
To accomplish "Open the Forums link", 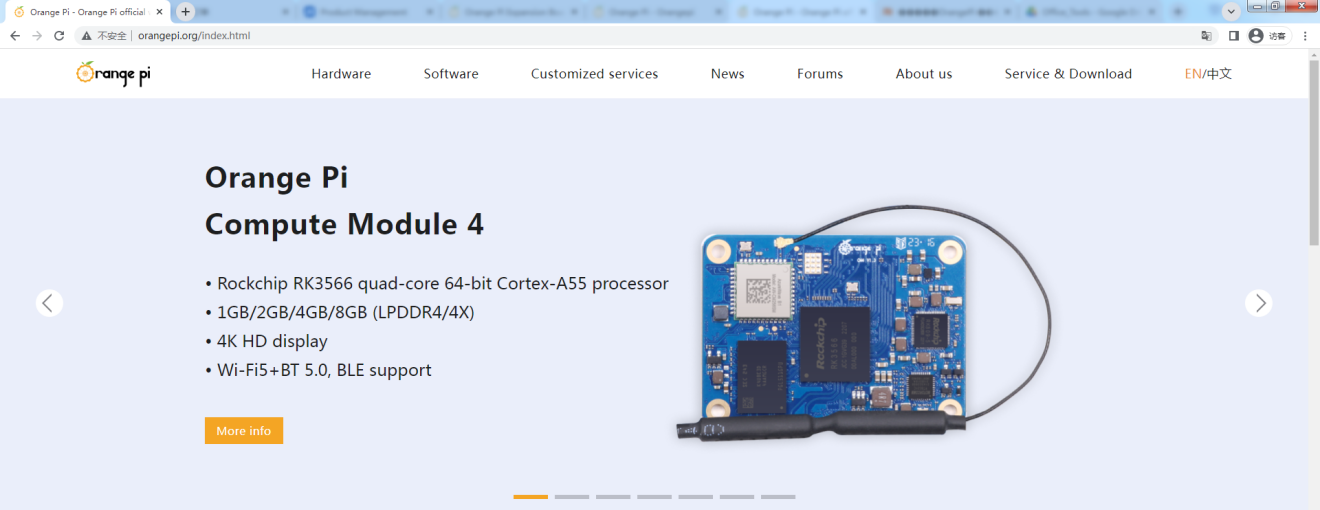I will point(820,74).
